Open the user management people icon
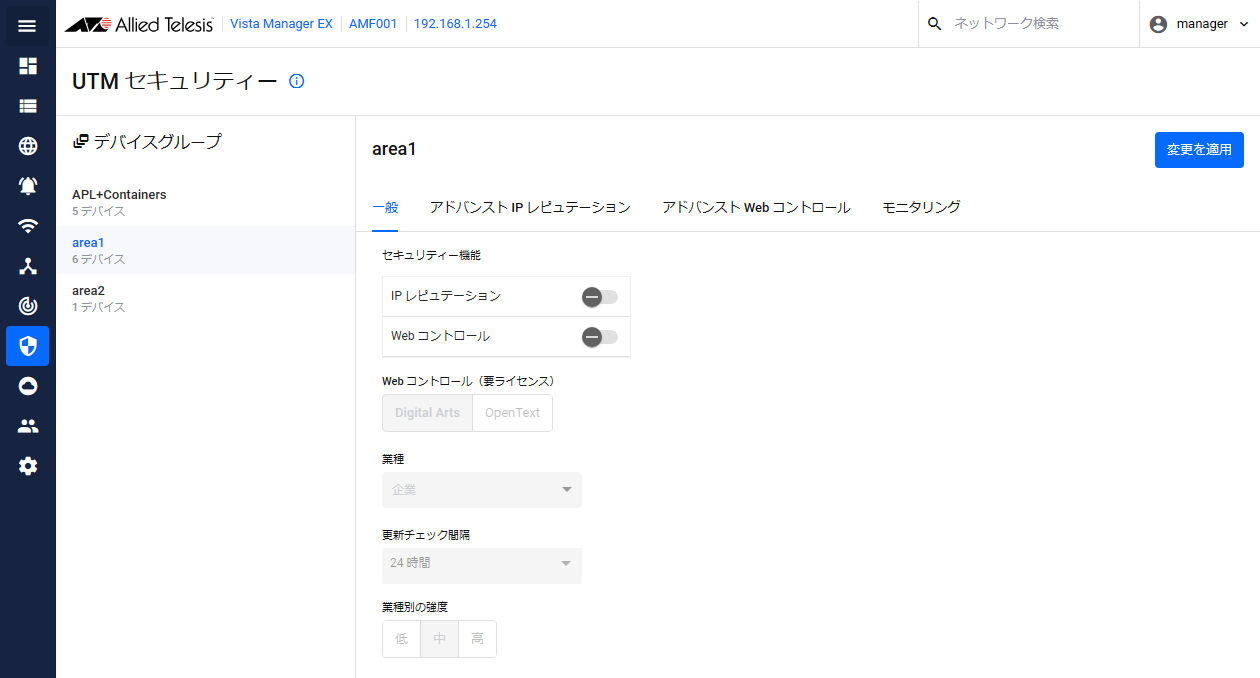The image size is (1260, 678). pyautogui.click(x=28, y=426)
